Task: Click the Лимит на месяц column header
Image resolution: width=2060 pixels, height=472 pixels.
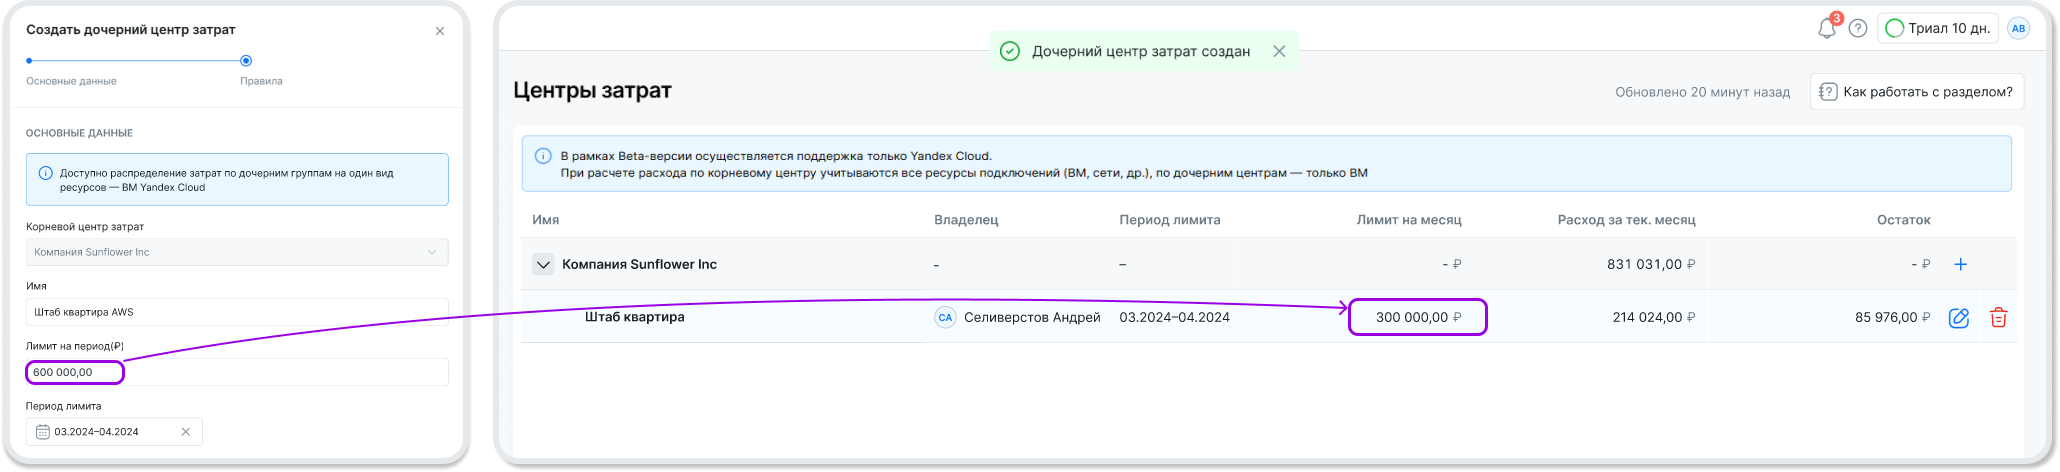Action: pos(1408,220)
